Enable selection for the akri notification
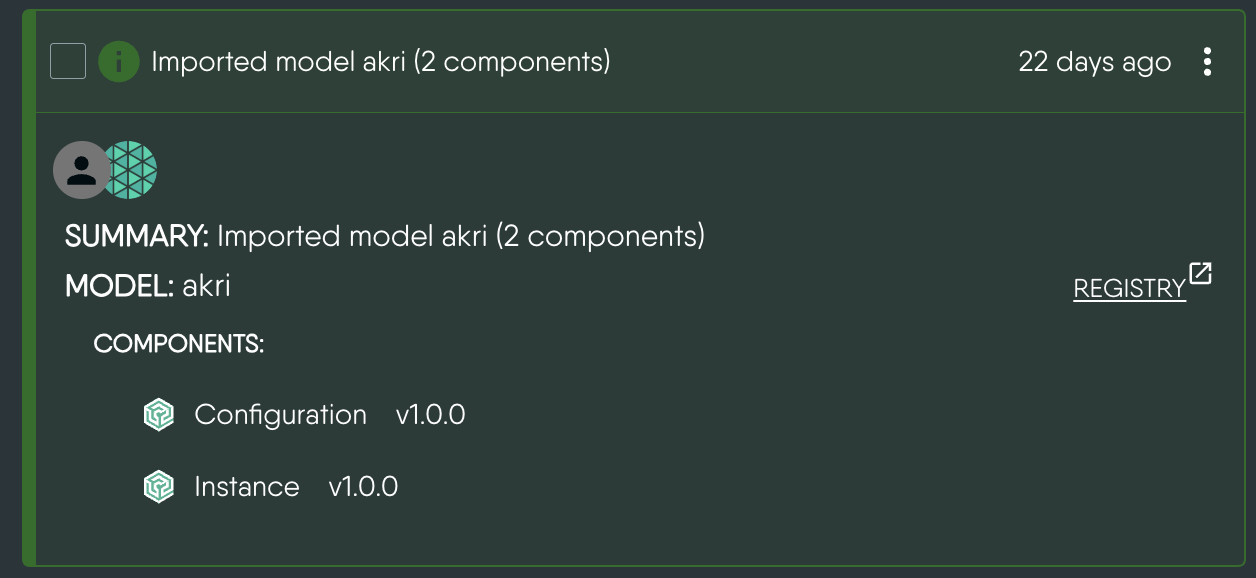This screenshot has height=578, width=1256. [x=68, y=61]
